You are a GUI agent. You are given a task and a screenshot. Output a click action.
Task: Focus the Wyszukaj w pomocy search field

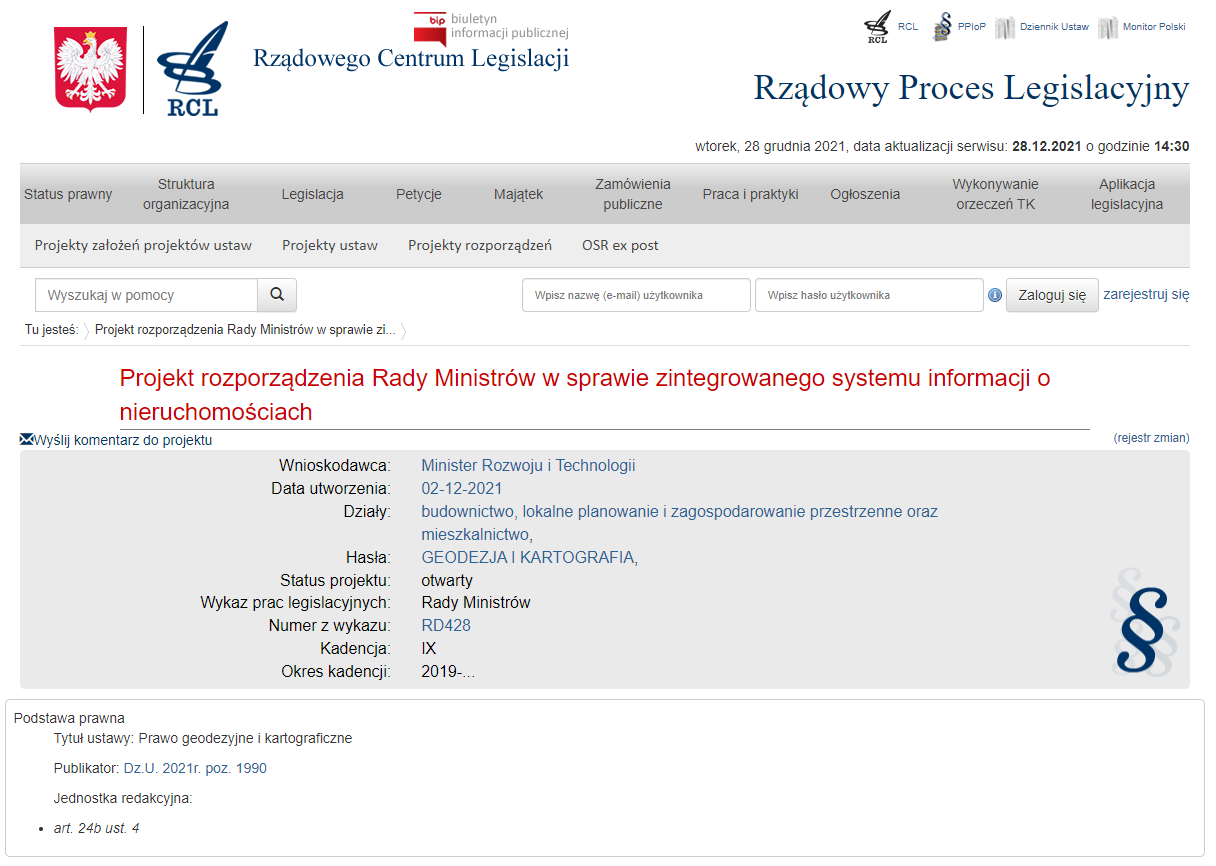[x=146, y=295]
